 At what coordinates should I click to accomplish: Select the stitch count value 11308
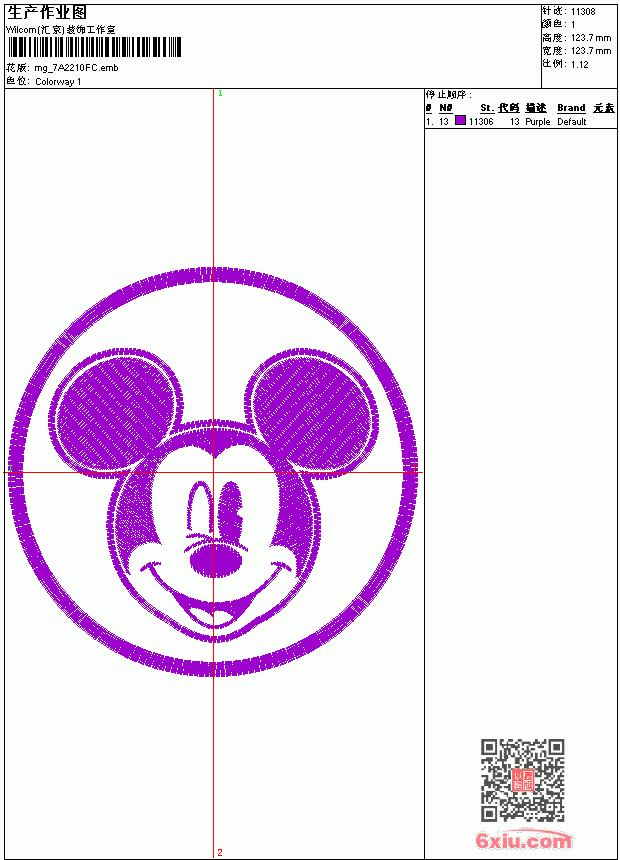click(x=583, y=12)
